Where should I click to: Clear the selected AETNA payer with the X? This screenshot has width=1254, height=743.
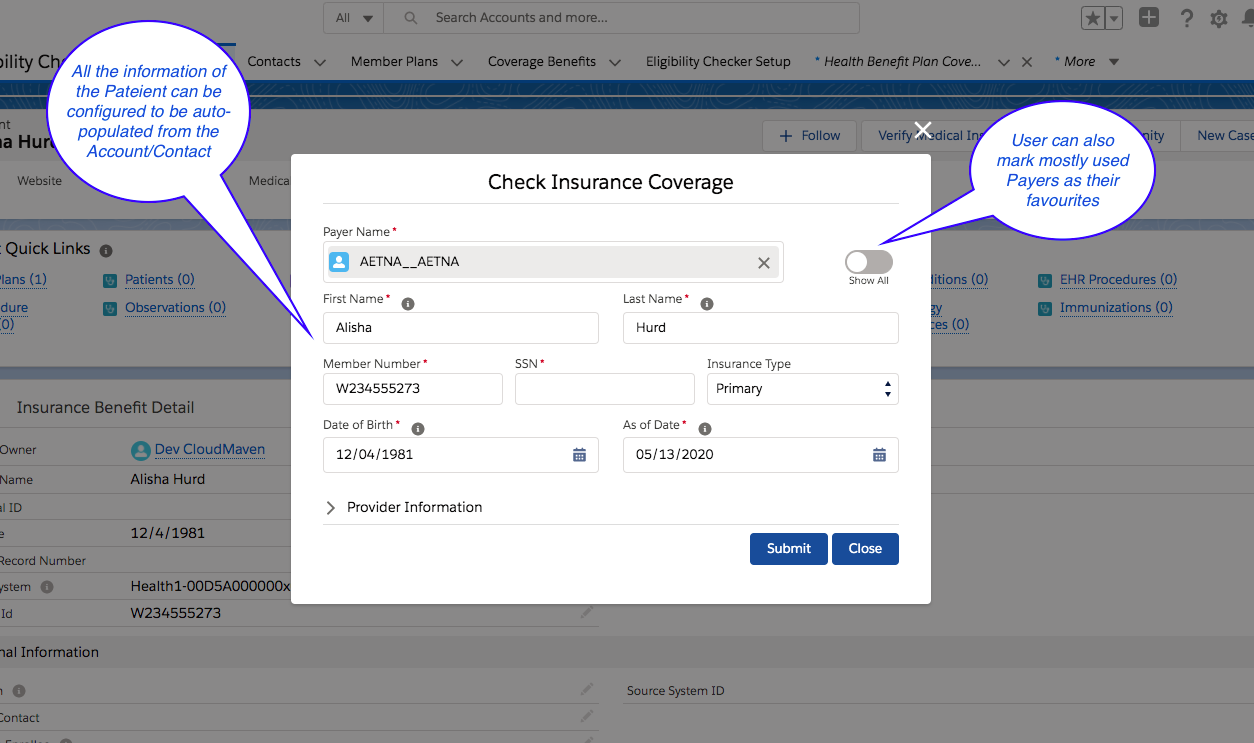pos(764,262)
